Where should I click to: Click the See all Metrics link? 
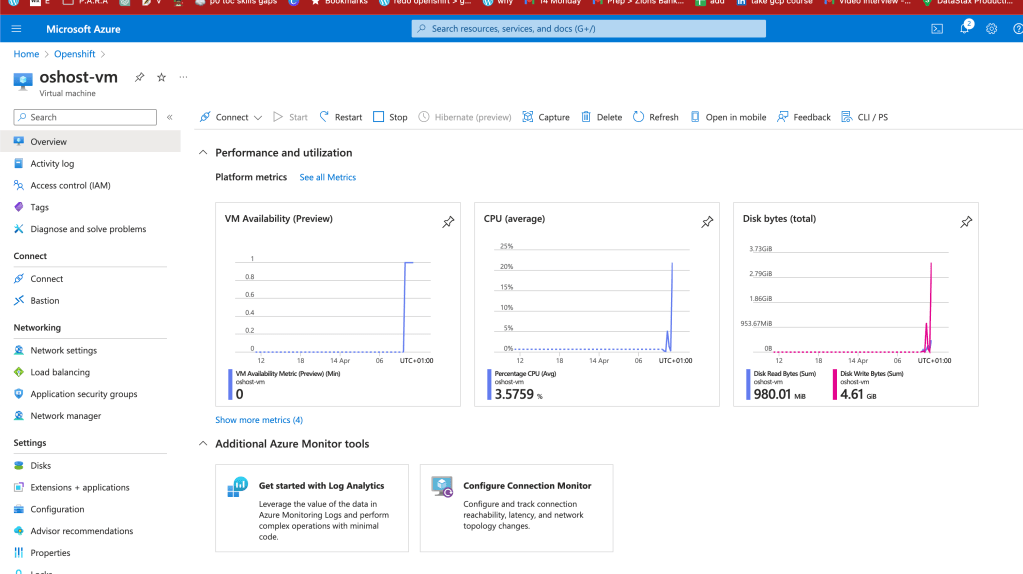328,177
